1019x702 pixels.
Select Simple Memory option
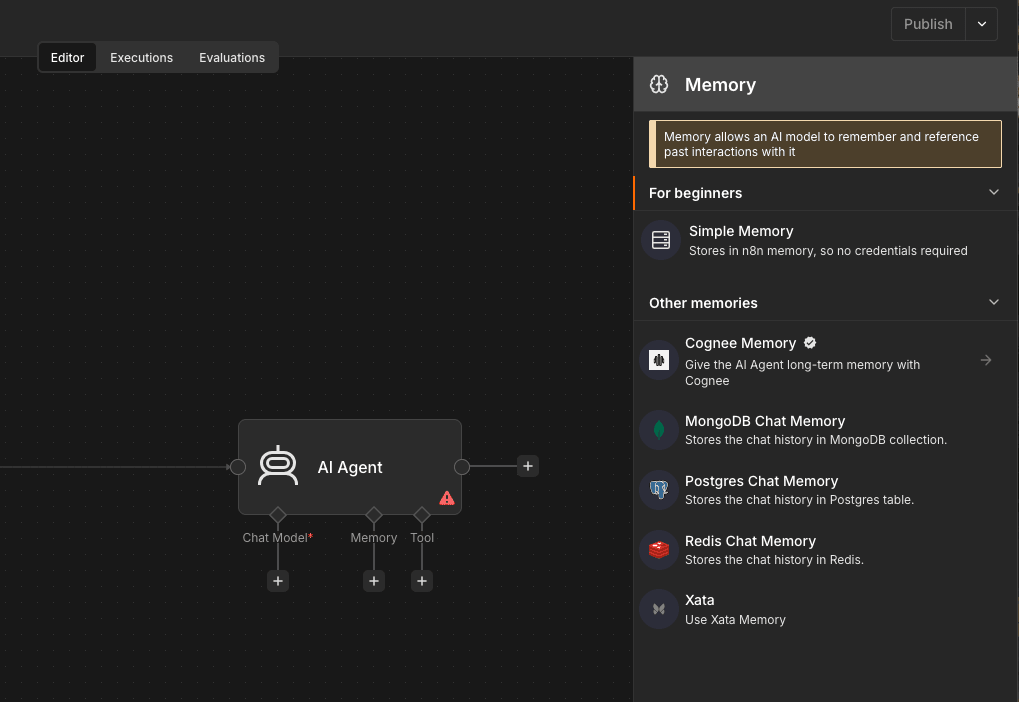[x=825, y=240]
